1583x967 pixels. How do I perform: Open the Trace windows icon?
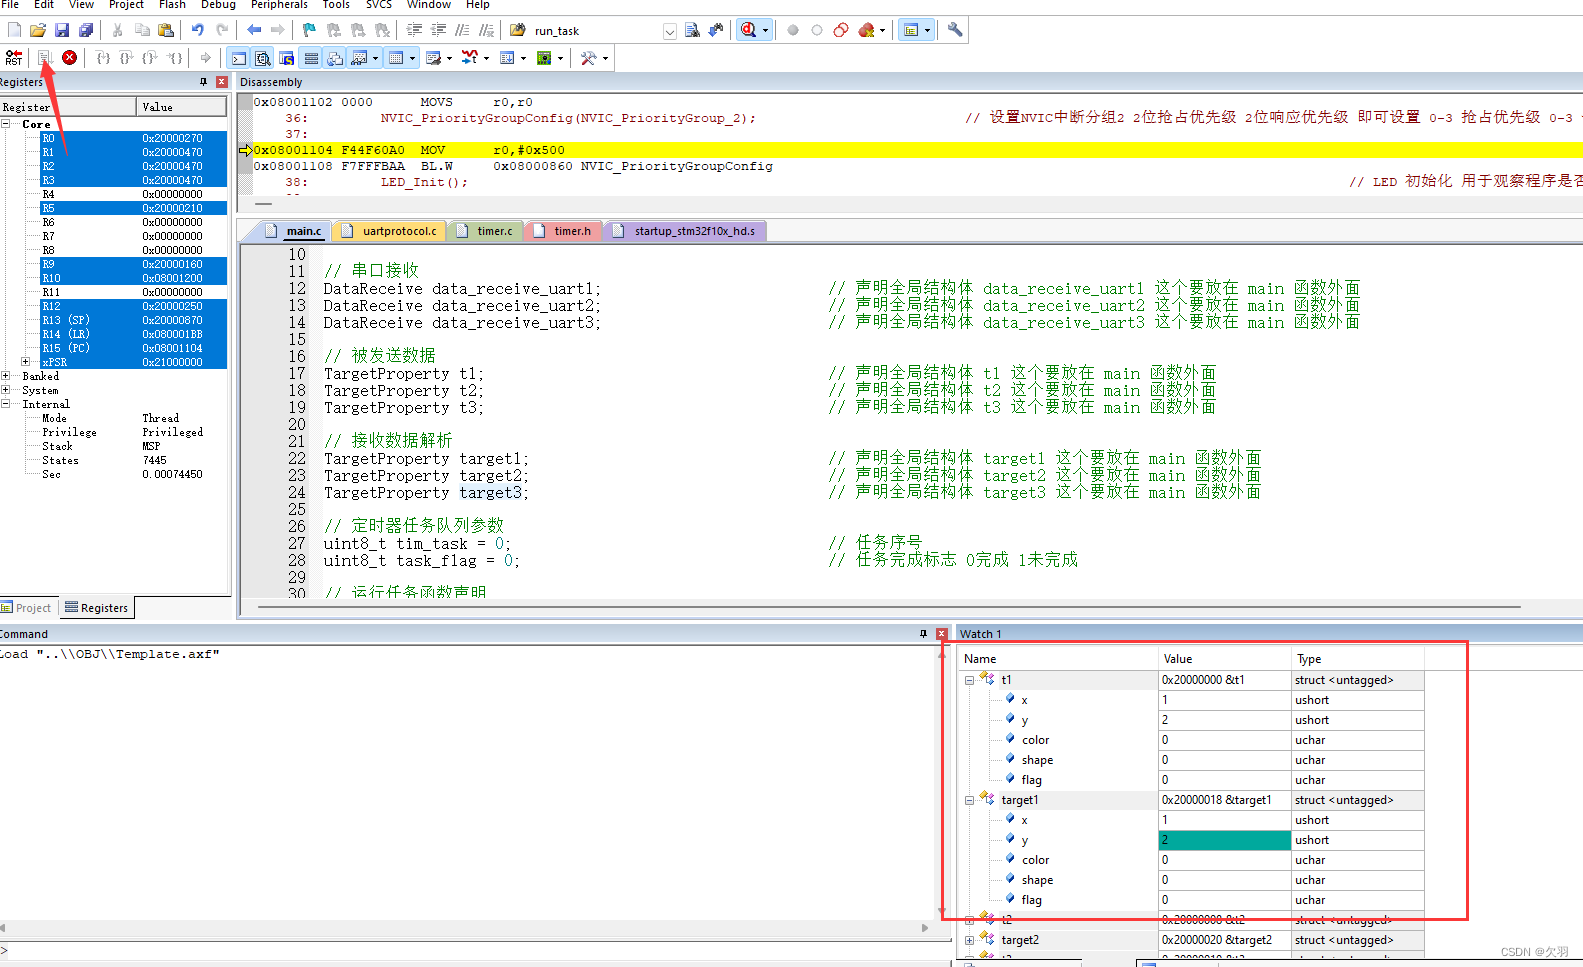507,58
